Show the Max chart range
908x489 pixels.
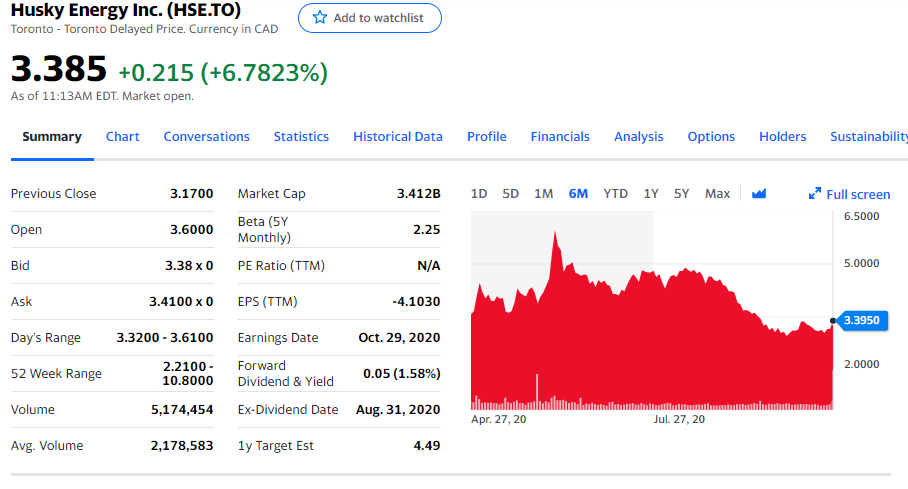tap(717, 194)
